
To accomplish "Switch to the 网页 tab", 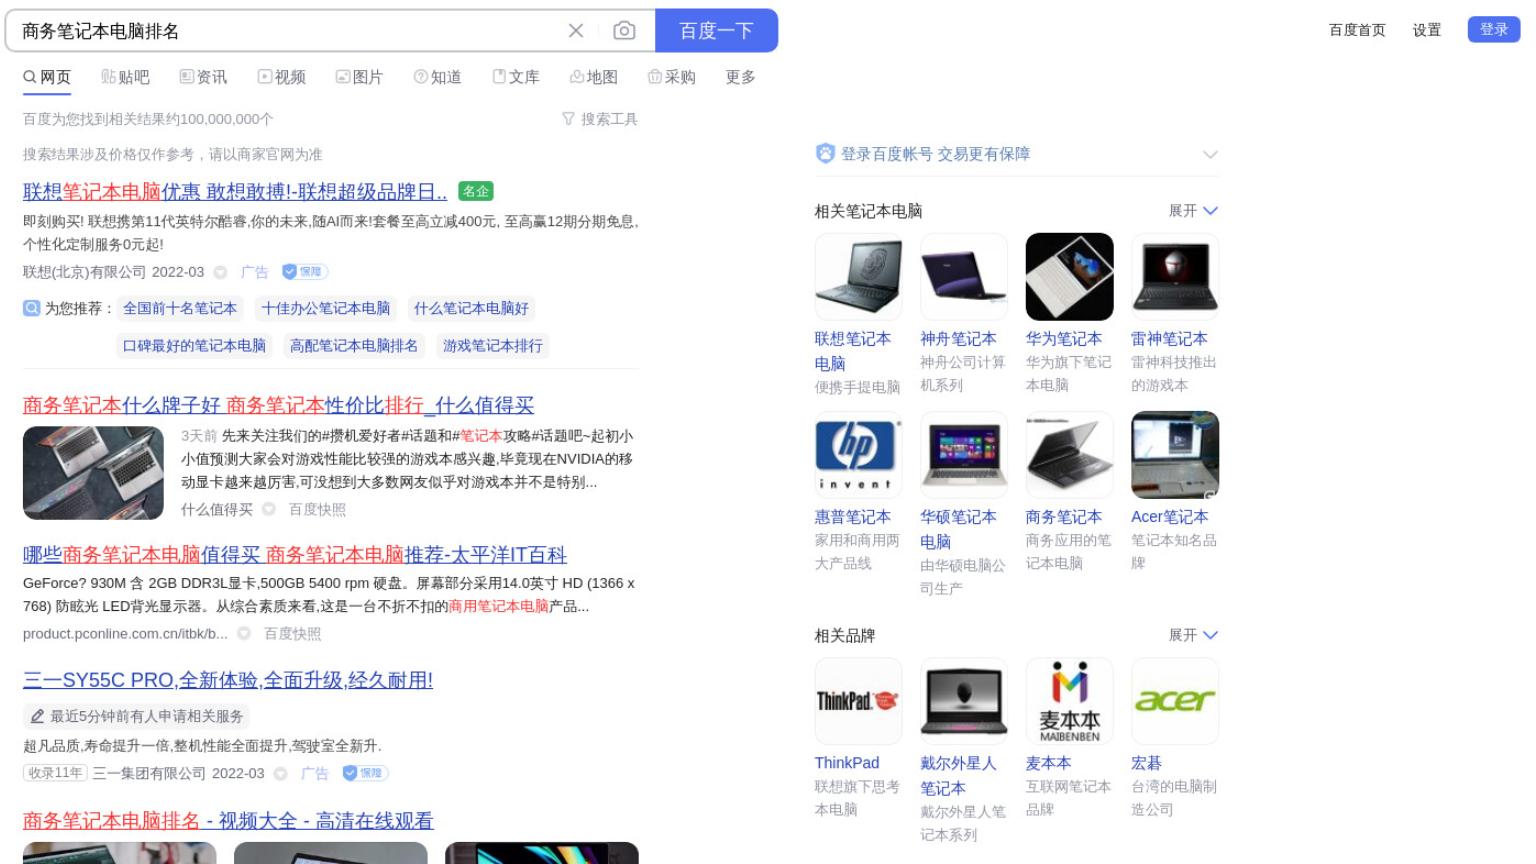I will point(47,77).
